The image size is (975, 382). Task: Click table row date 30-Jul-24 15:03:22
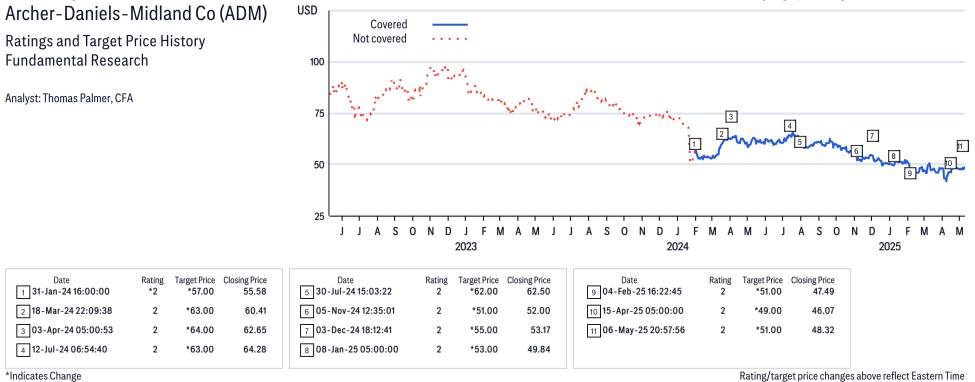tap(353, 291)
